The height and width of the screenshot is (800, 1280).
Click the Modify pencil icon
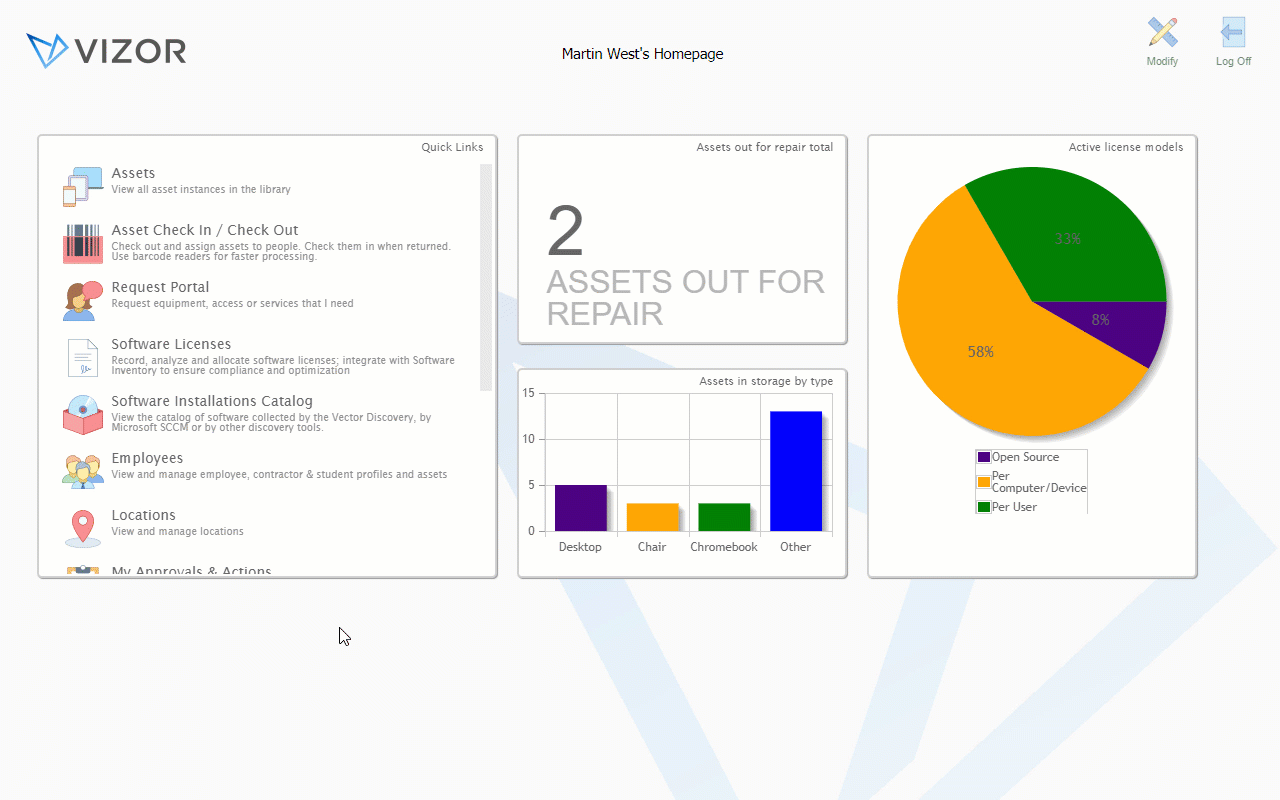coord(1162,32)
